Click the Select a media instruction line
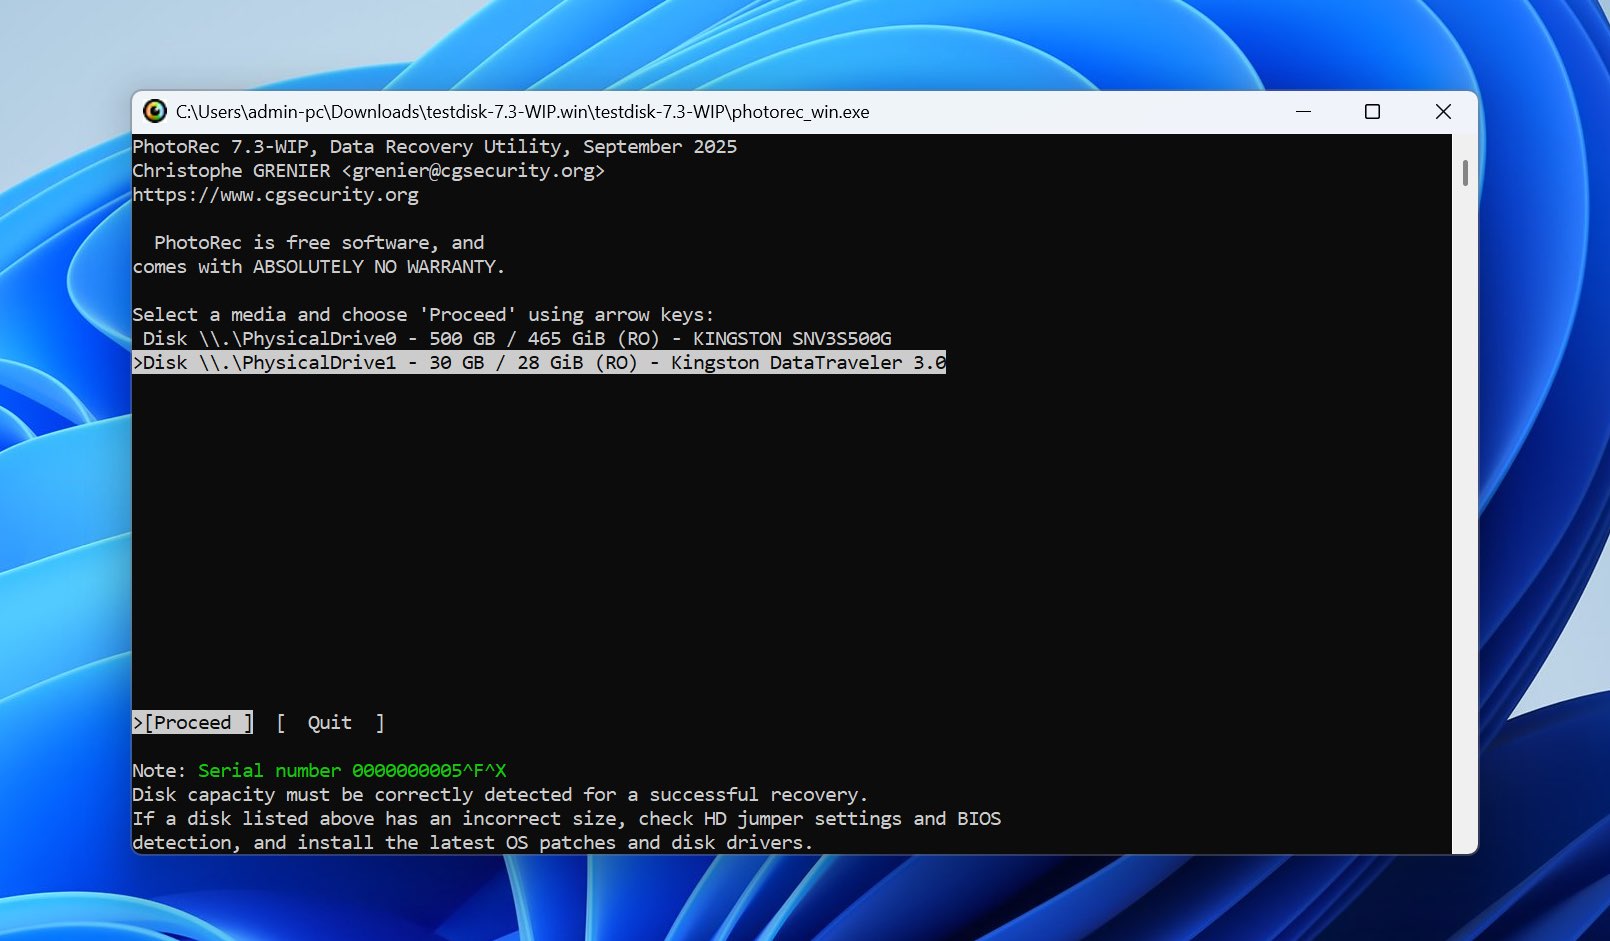 (423, 315)
